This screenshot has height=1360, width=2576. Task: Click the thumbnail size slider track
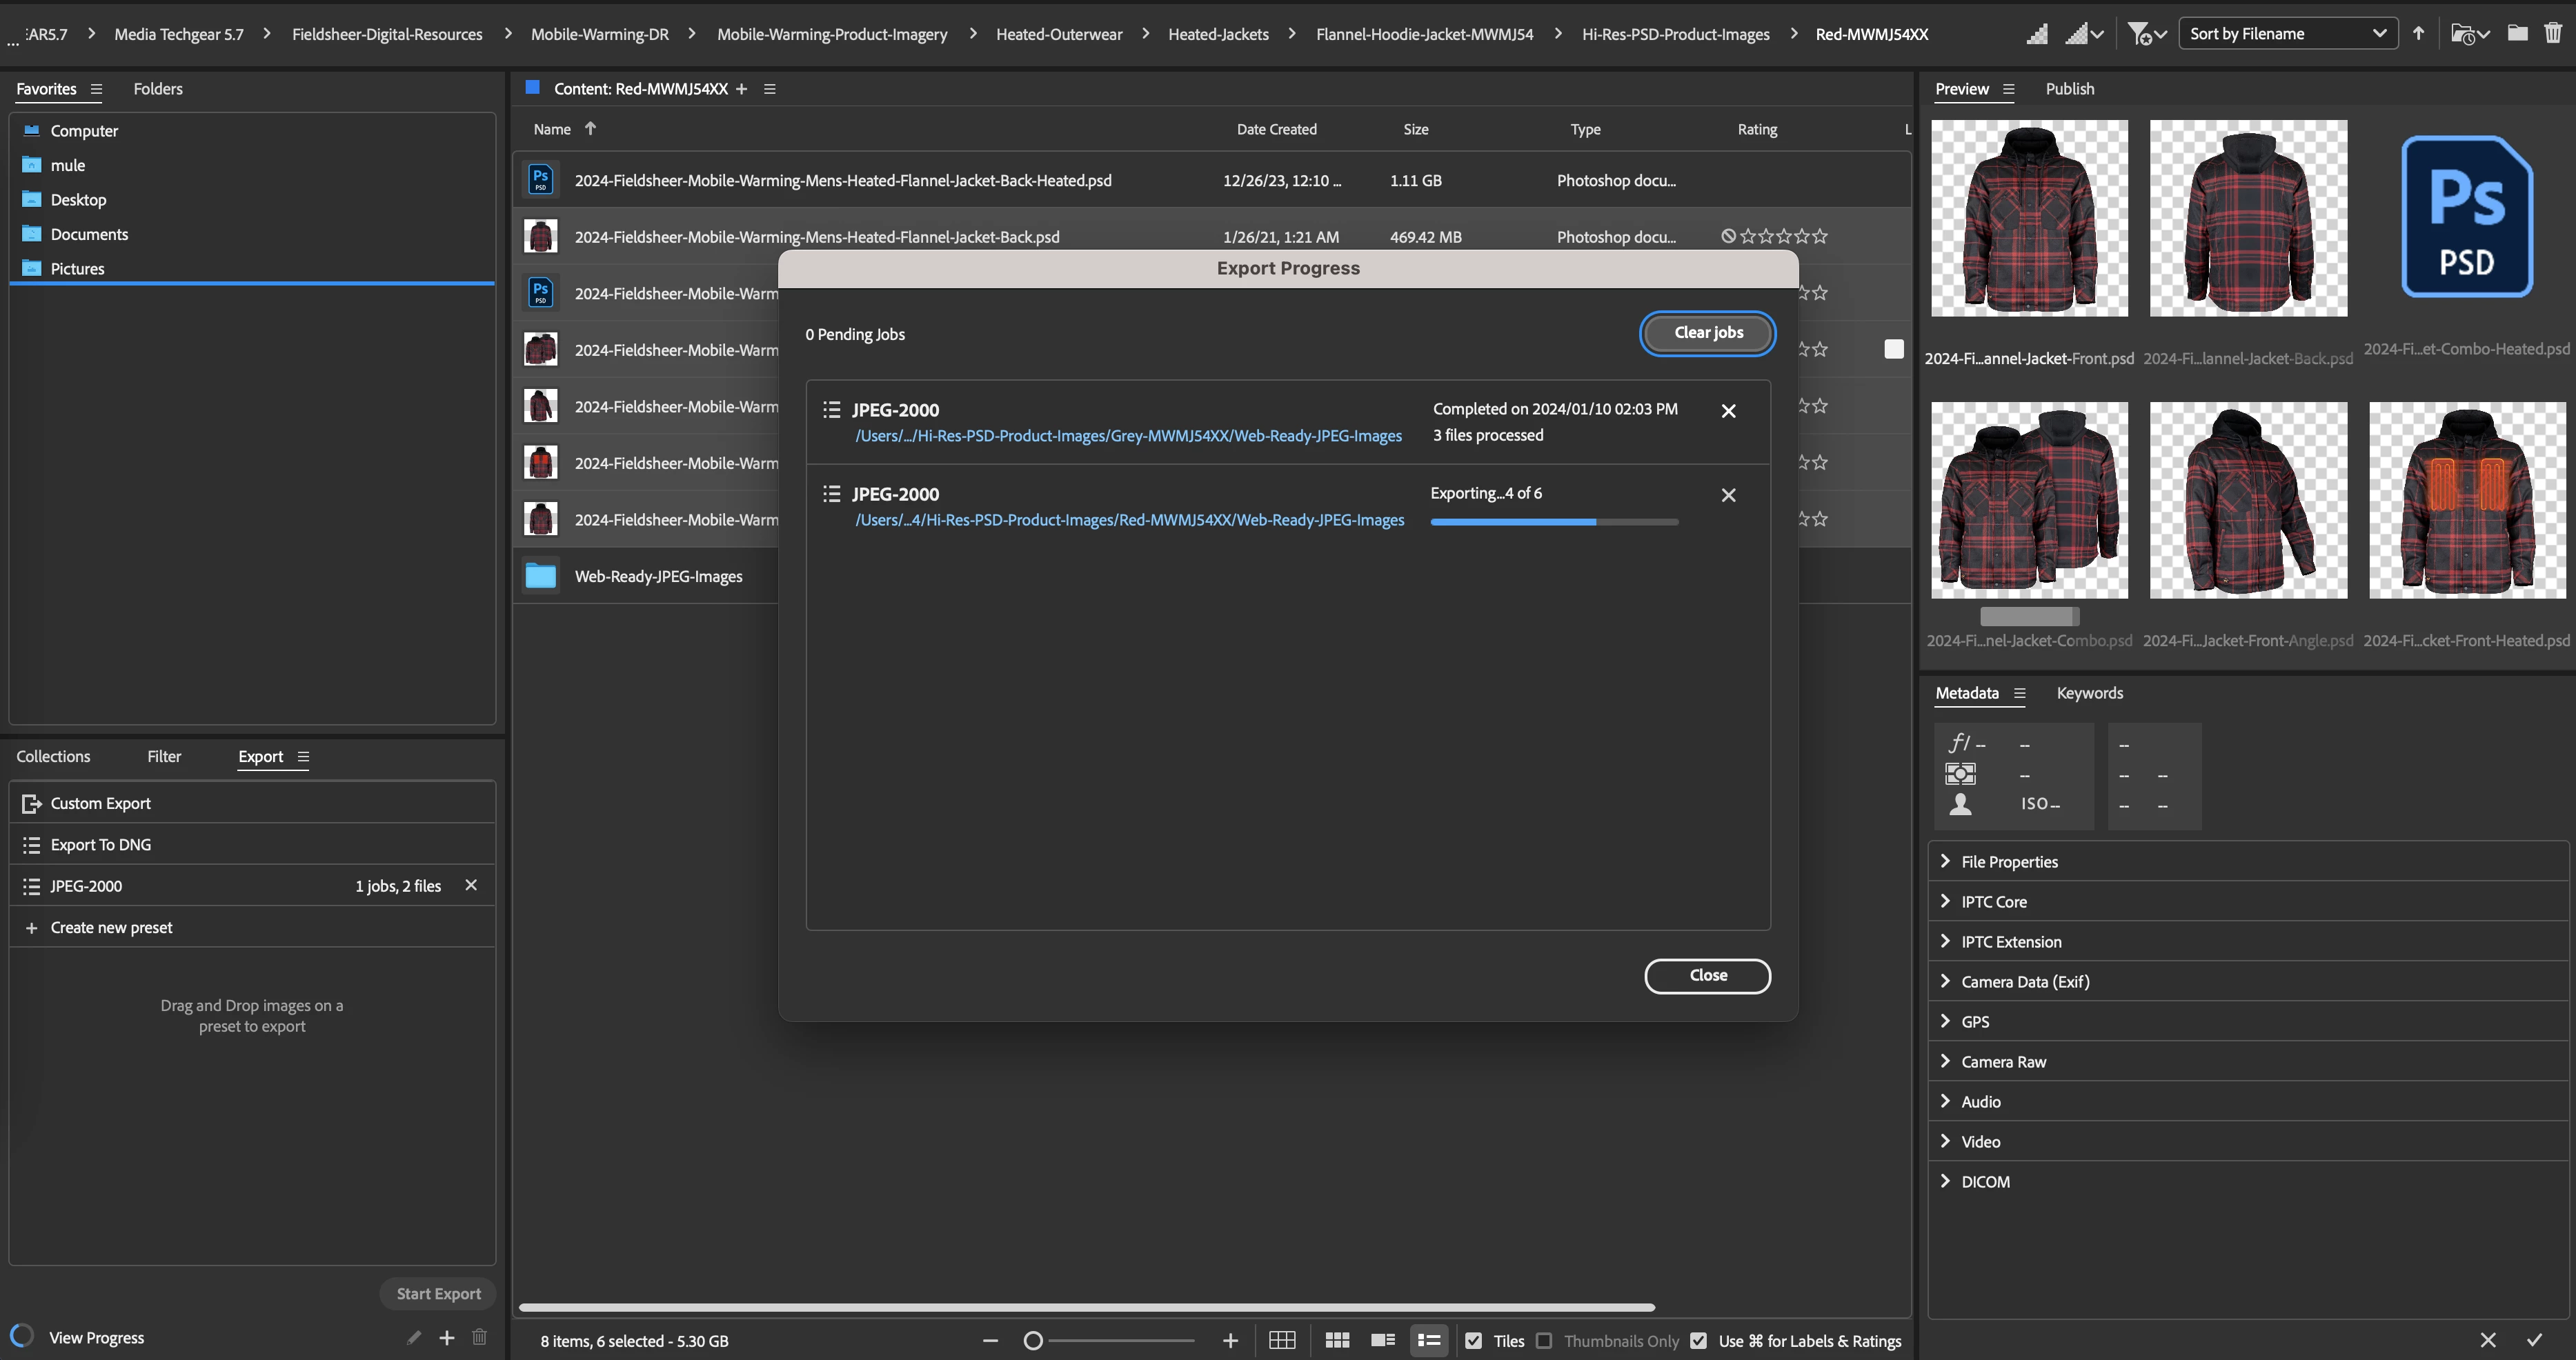(1120, 1341)
